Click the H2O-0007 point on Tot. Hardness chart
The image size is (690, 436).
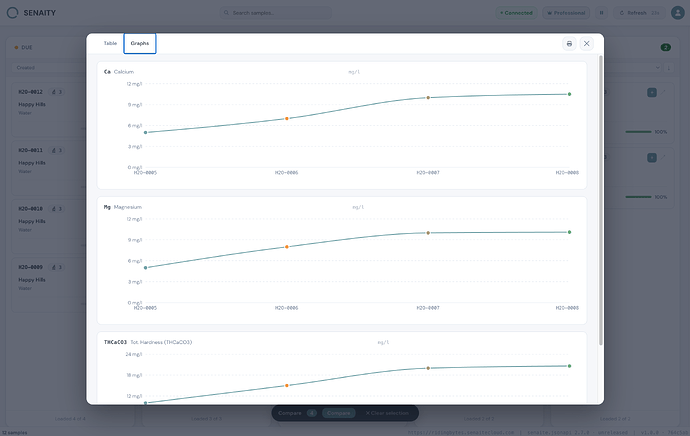tap(428, 368)
